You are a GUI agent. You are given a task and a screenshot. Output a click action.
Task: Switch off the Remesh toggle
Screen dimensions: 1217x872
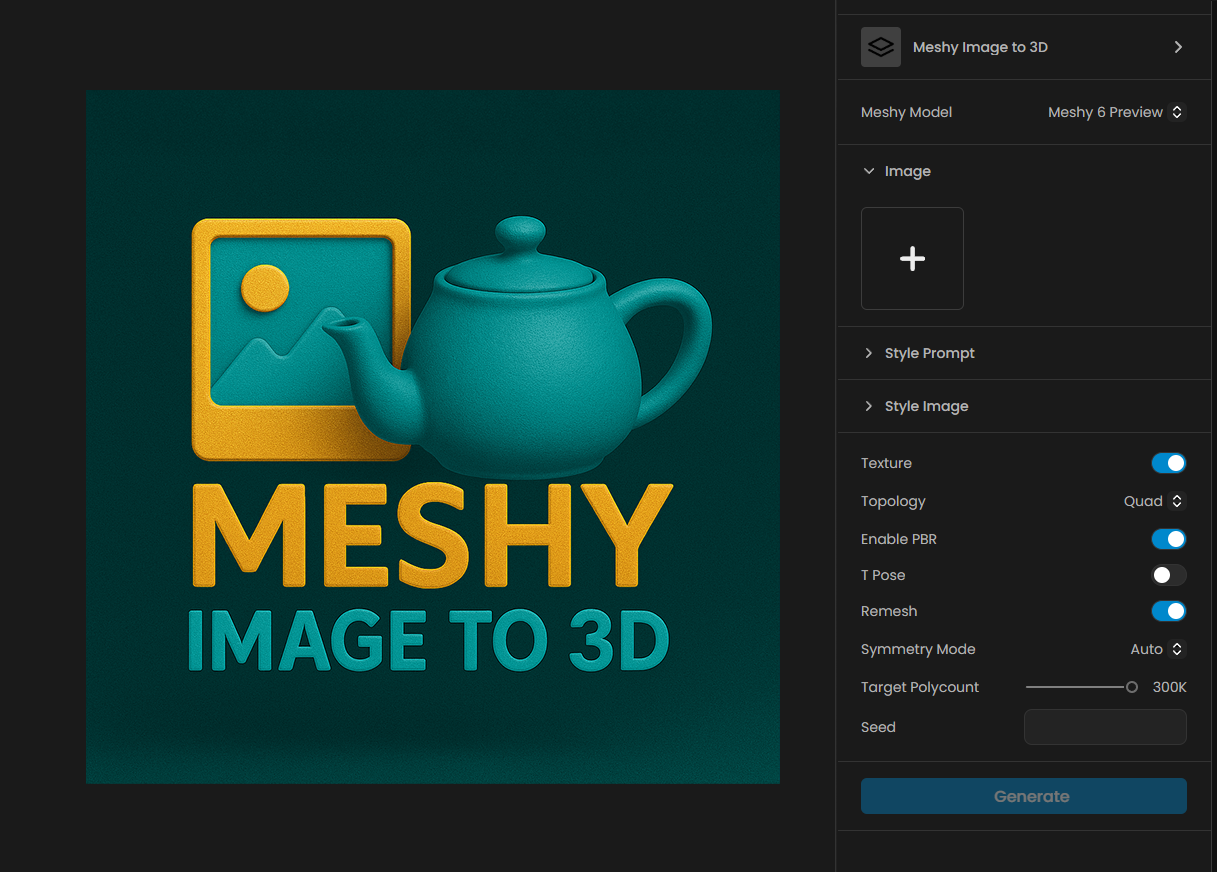tap(1168, 611)
